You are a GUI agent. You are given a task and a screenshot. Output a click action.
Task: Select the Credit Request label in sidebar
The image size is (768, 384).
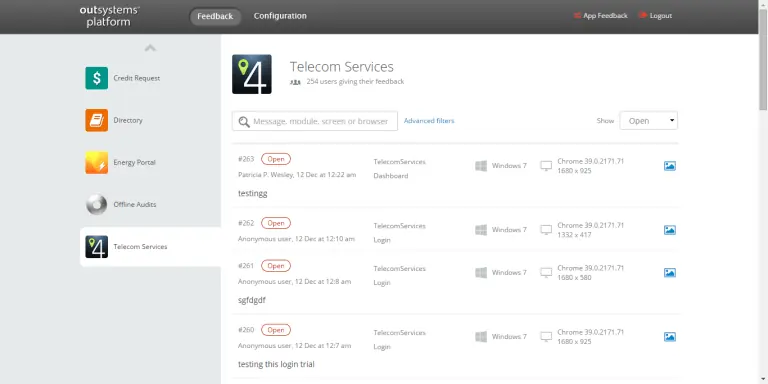tap(137, 78)
